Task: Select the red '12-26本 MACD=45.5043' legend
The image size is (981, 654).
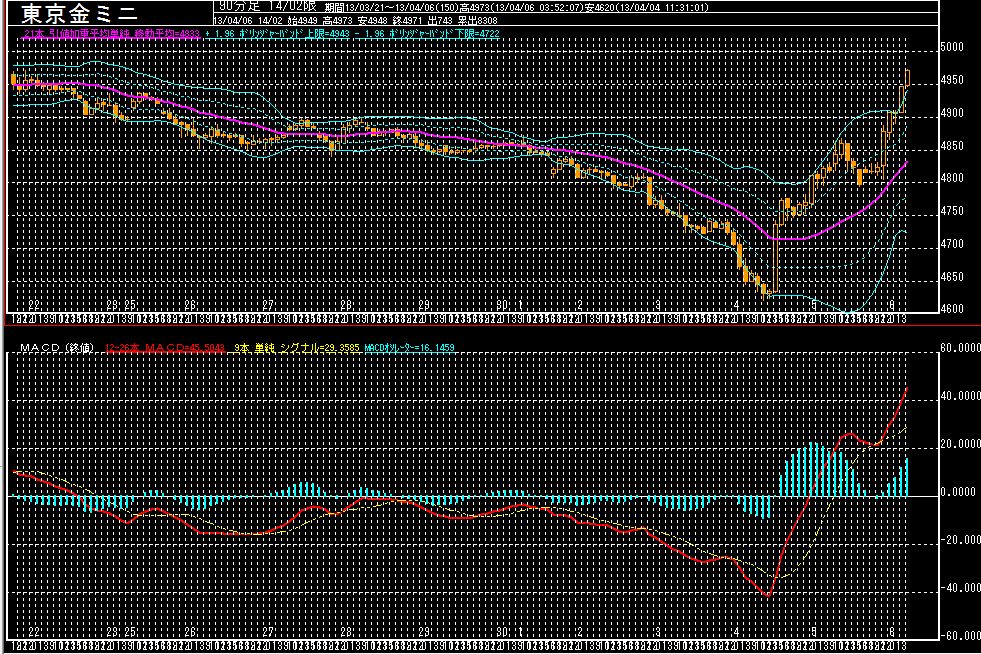Action: click(165, 347)
